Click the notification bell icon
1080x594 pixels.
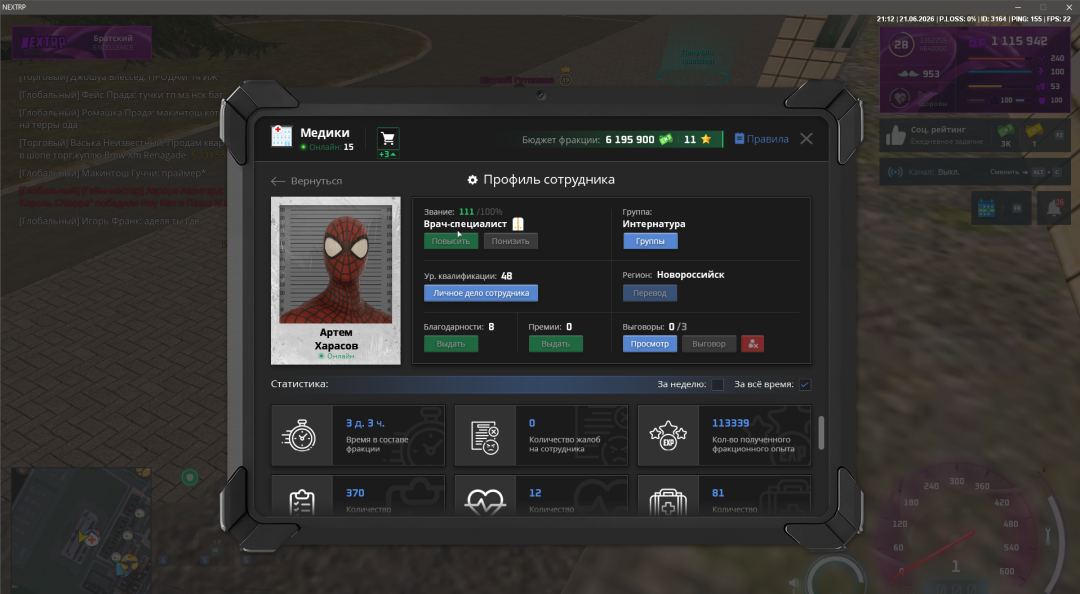(1054, 208)
